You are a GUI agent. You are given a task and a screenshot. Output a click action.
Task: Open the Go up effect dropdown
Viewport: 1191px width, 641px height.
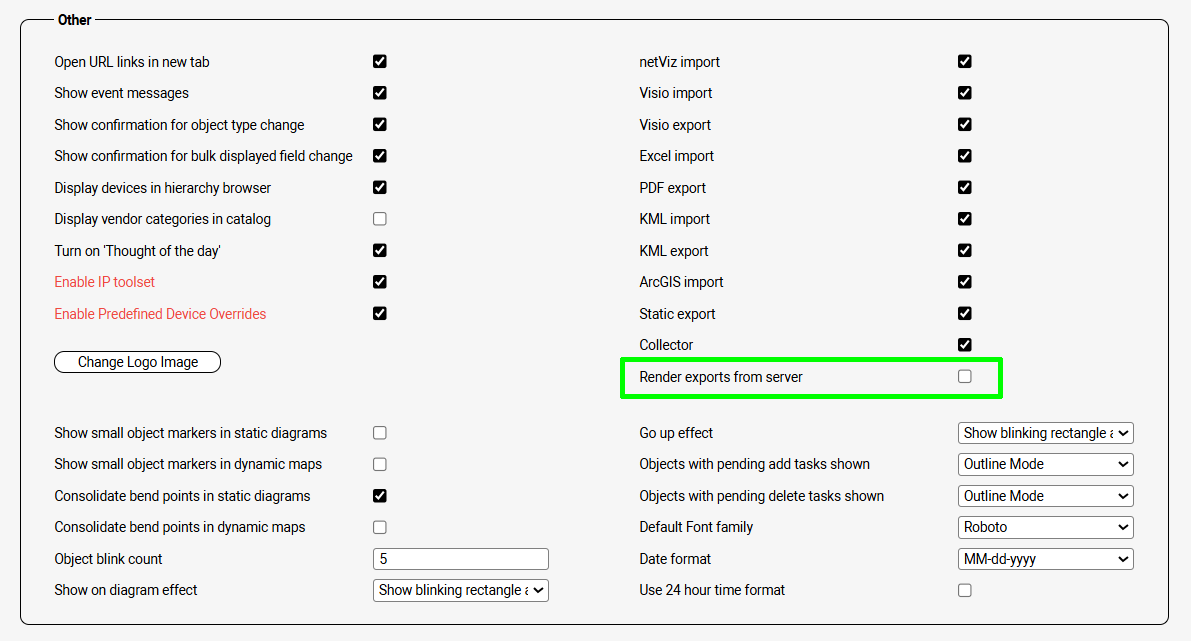tap(1045, 433)
